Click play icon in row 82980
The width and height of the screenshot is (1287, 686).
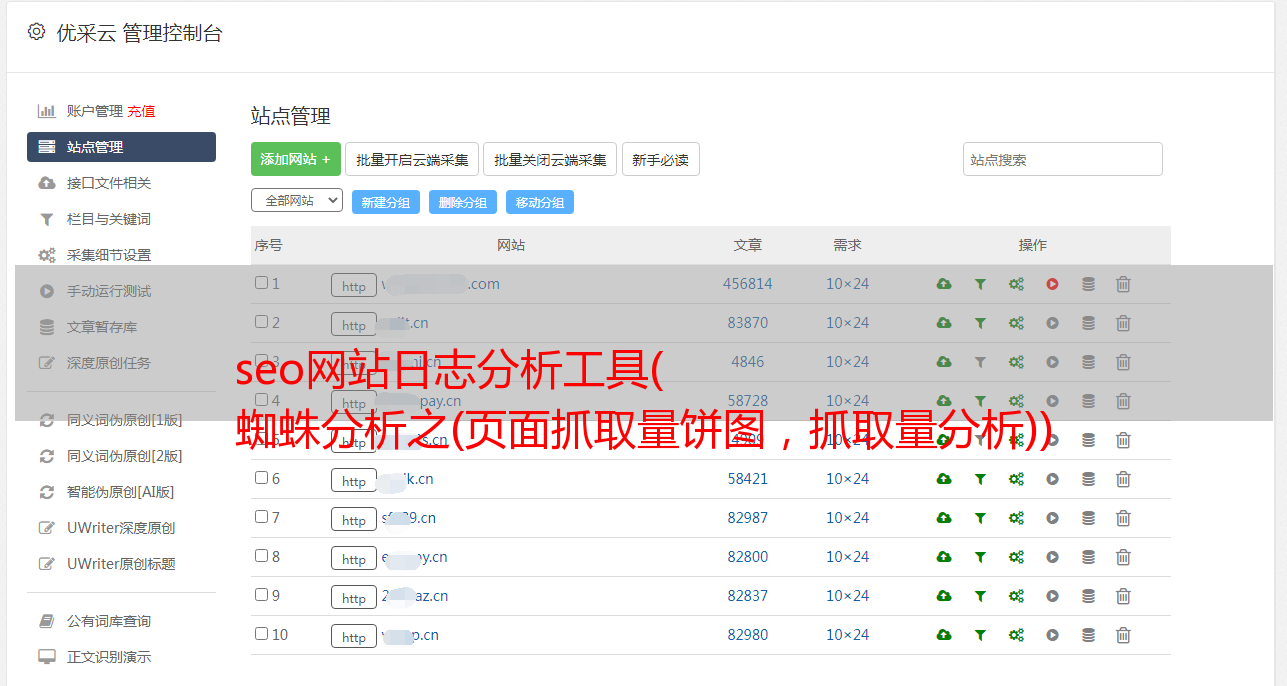1052,635
